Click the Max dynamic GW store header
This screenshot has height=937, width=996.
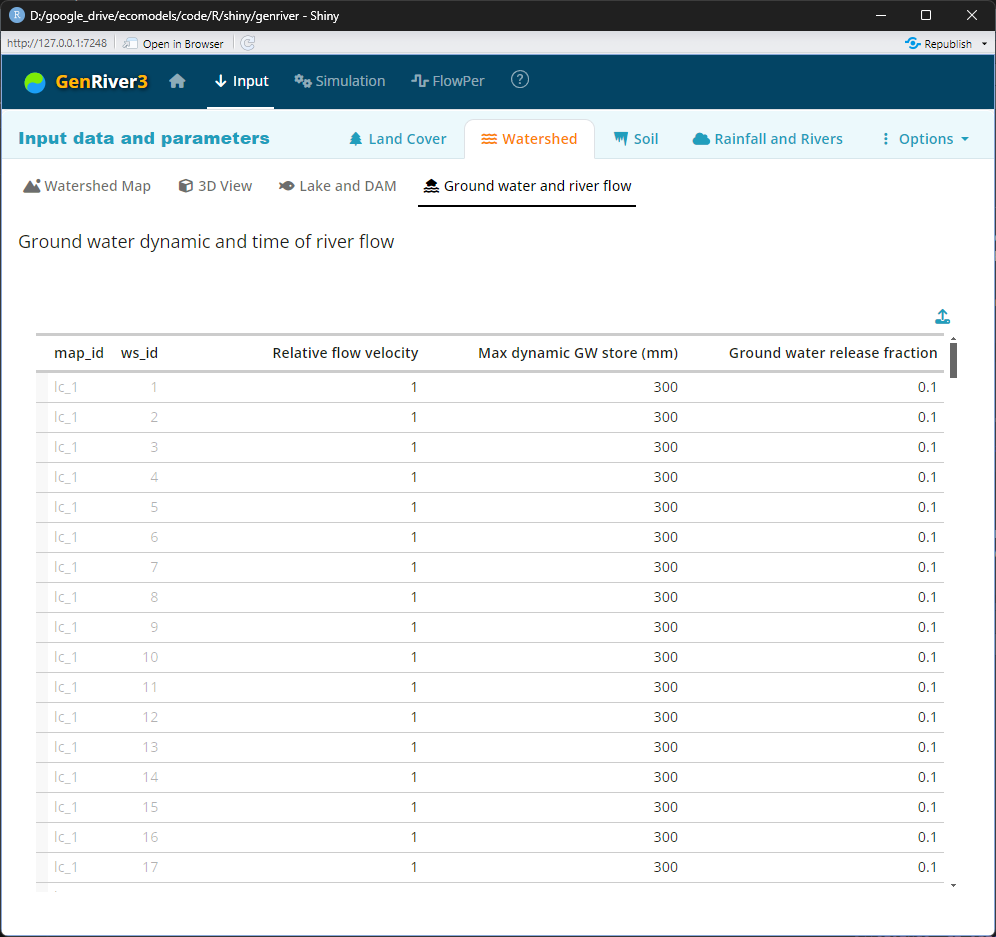click(x=577, y=353)
